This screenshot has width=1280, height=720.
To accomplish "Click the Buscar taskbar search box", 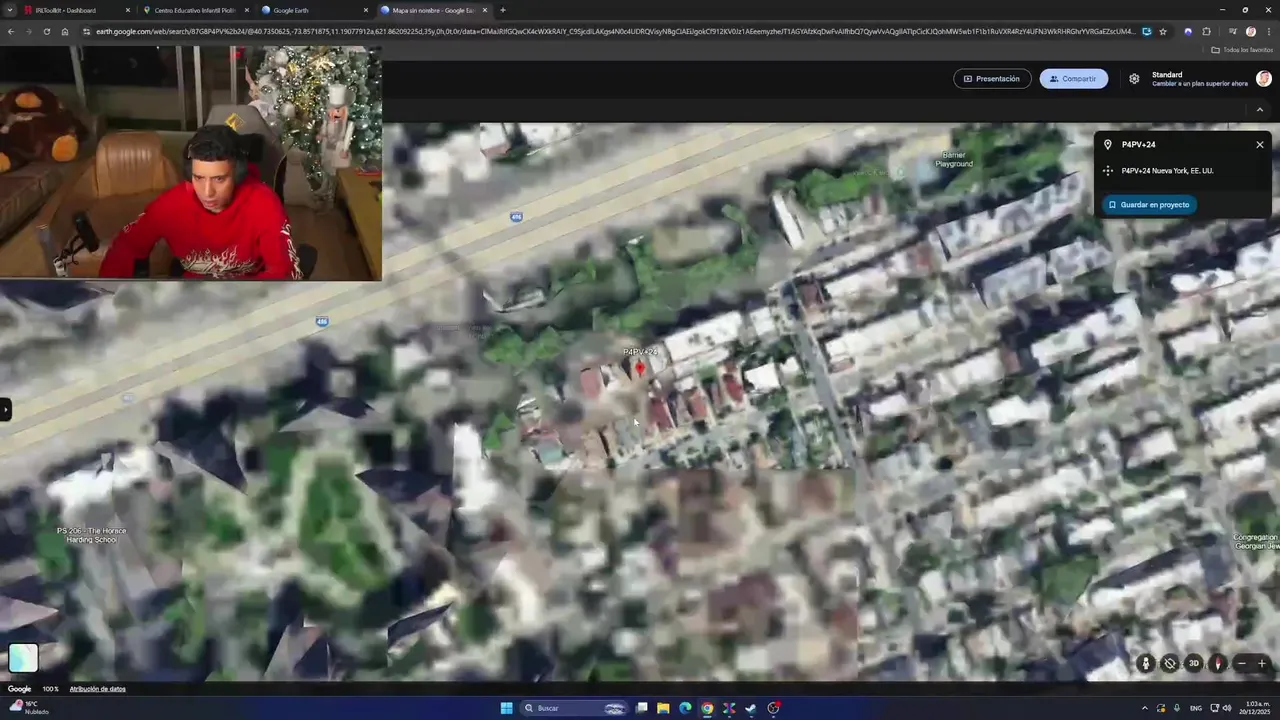I will pyautogui.click(x=576, y=708).
